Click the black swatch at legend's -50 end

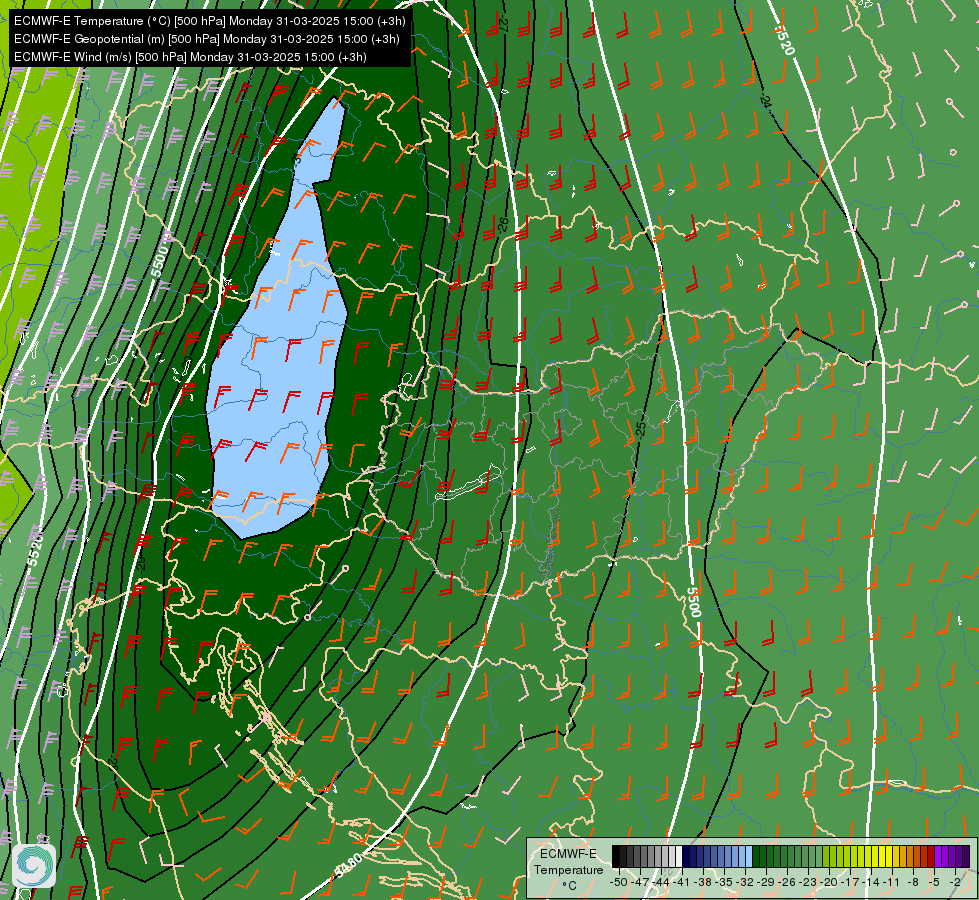616,856
